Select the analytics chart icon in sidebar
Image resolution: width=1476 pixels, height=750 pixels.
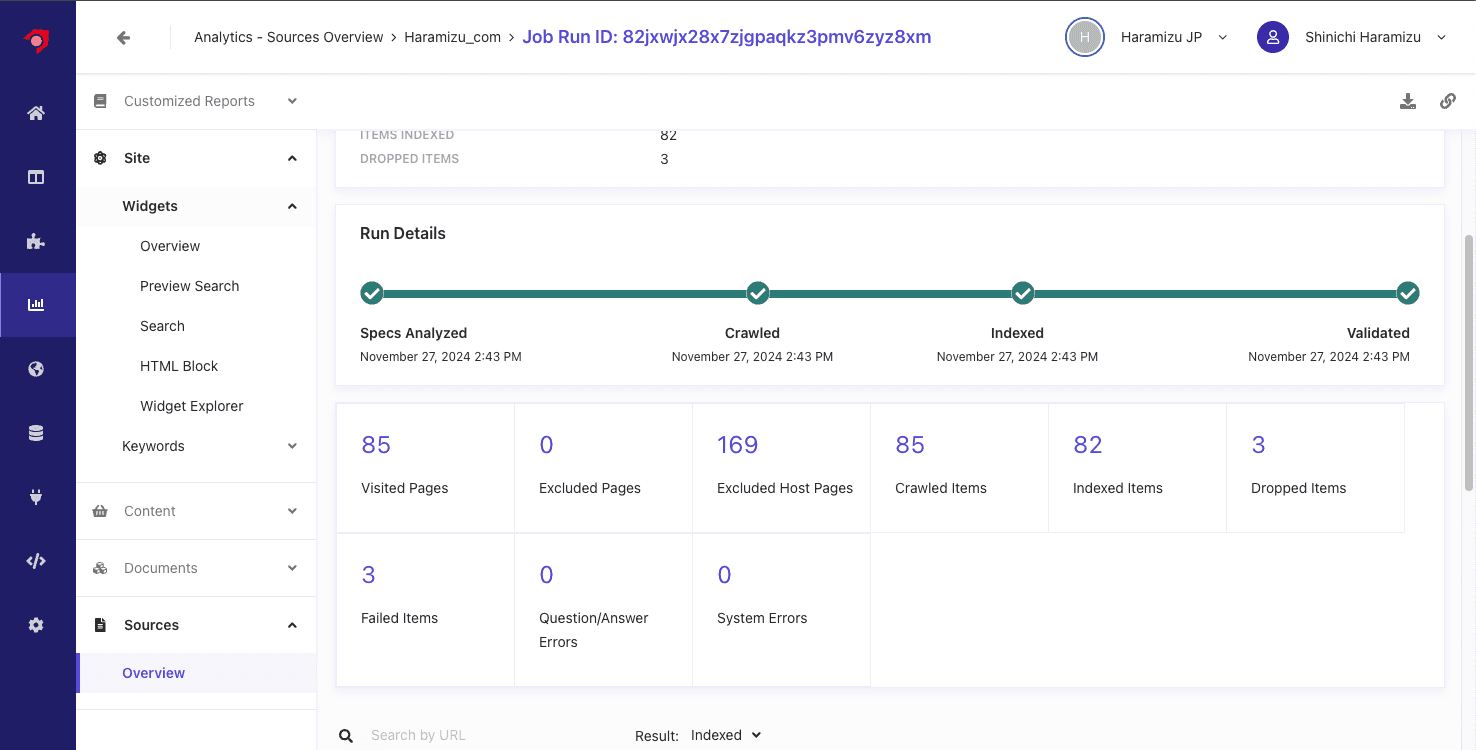(36, 305)
